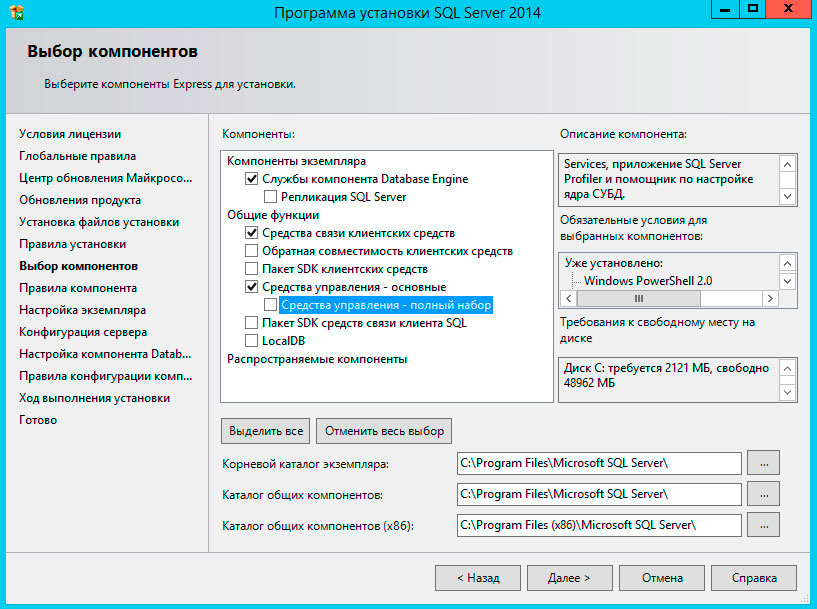Image resolution: width=817 pixels, height=609 pixels.
Task: Check Средства управления - полный набор
Action: 270,305
